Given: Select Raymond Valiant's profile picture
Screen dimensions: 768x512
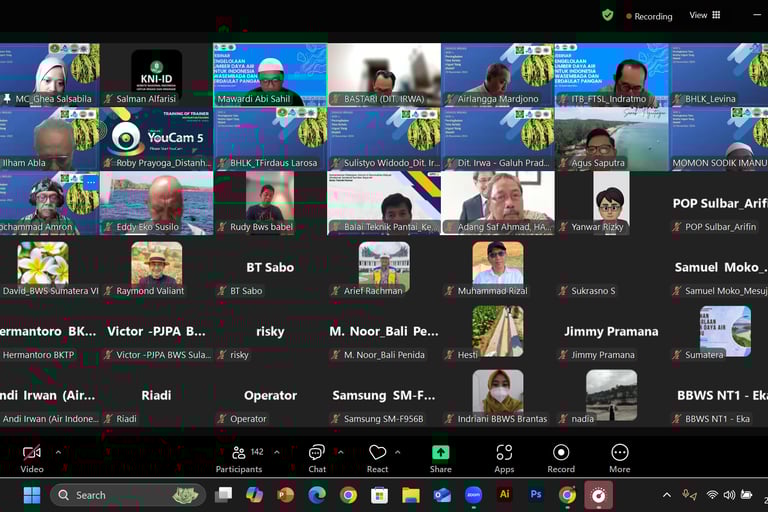Looking at the screenshot, I should coord(156,265).
